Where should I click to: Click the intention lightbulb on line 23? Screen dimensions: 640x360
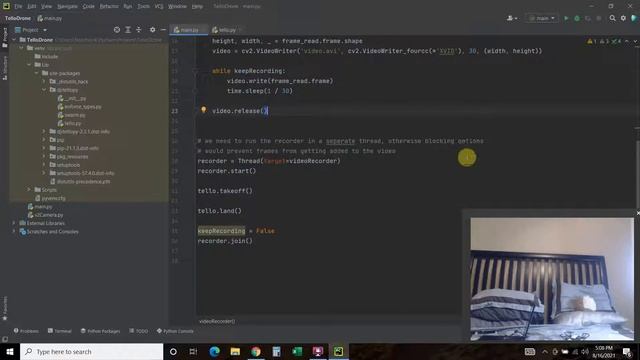tap(203, 110)
